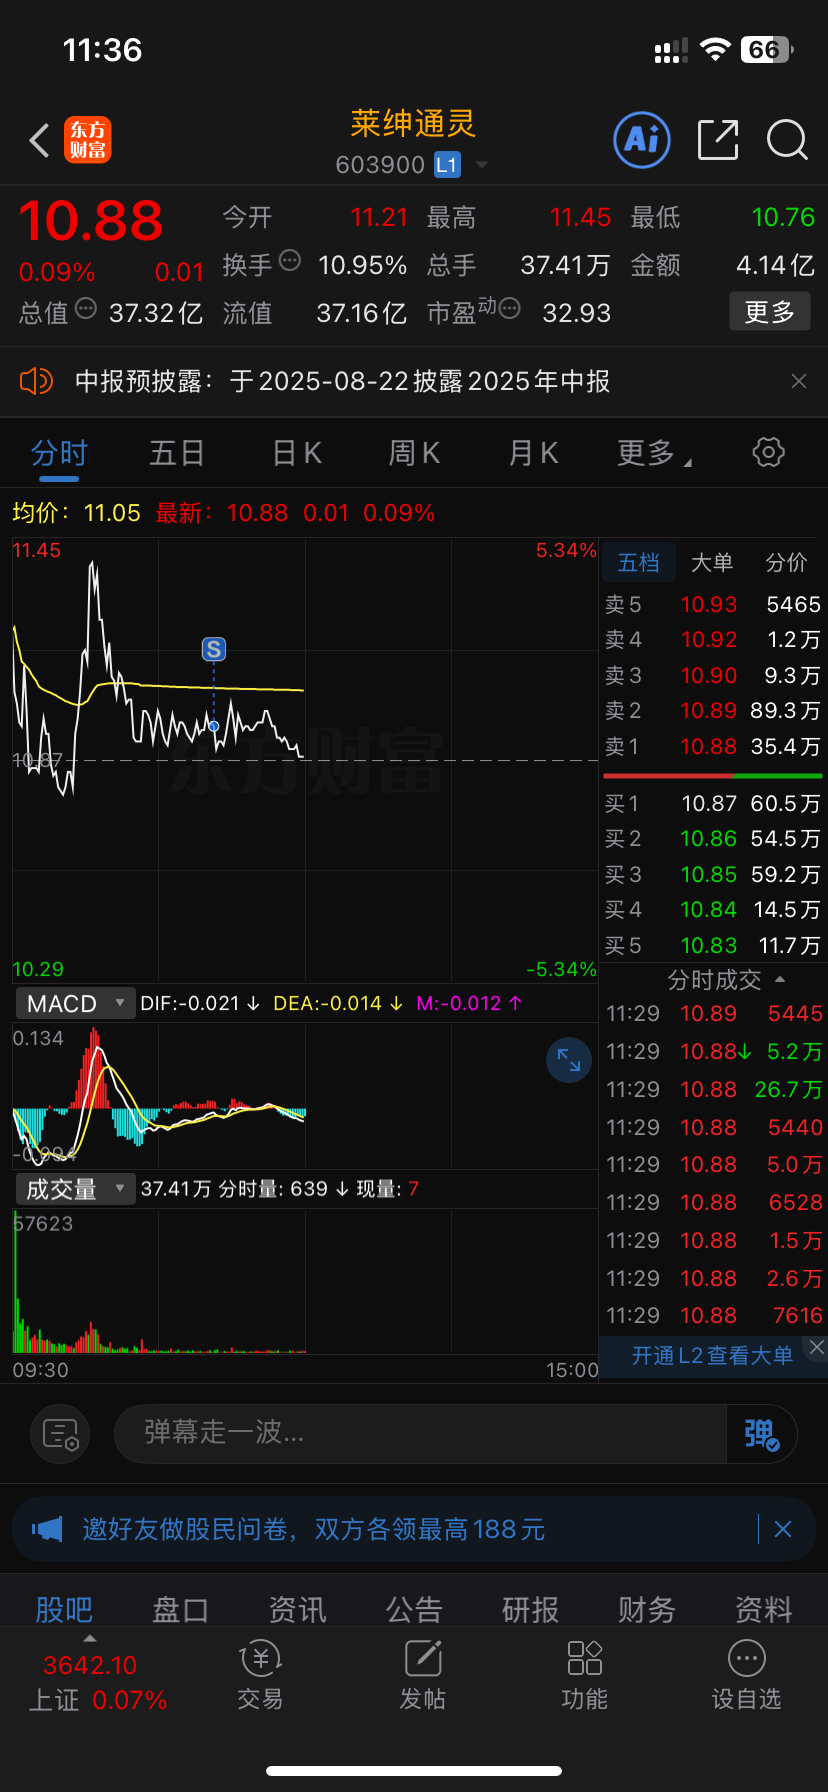Close the 开通L2 banner
Viewport: 828px width, 1792px height.
(816, 1347)
